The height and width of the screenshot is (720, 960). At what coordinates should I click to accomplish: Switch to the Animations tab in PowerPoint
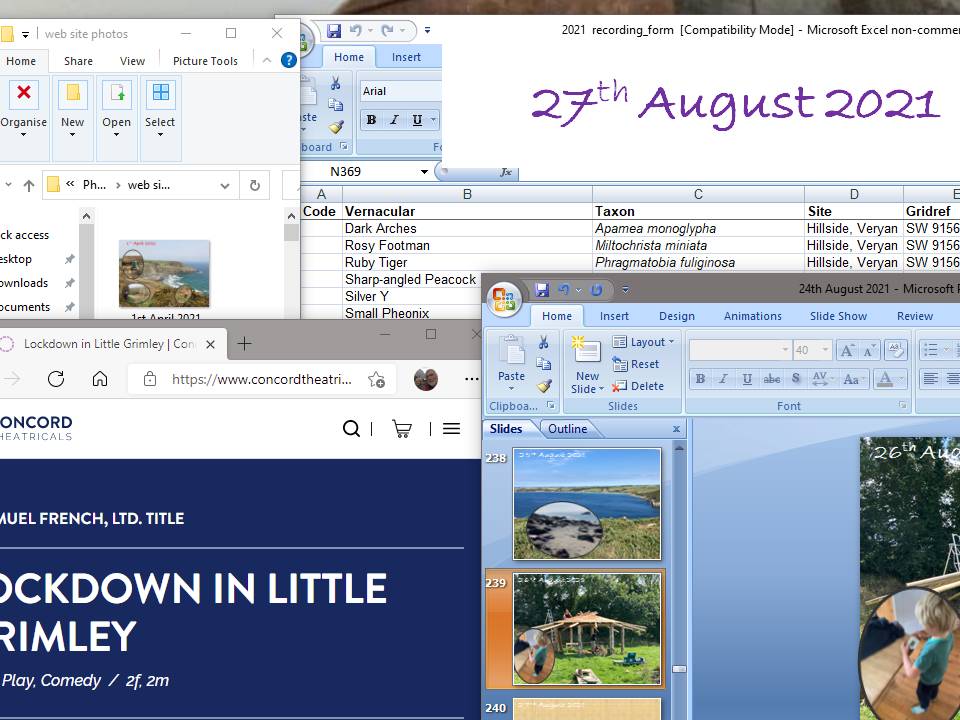coord(752,316)
